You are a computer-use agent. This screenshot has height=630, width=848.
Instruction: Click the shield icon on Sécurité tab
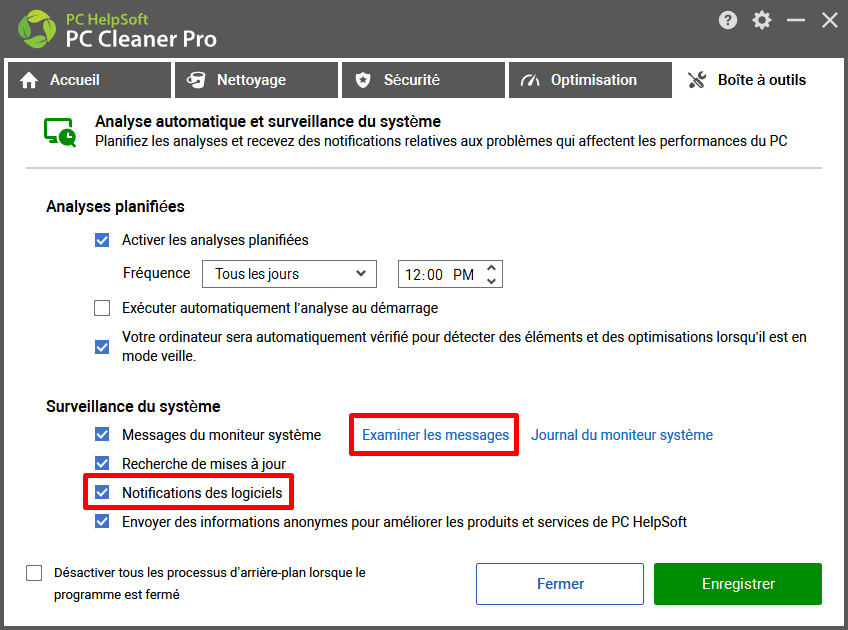363,80
